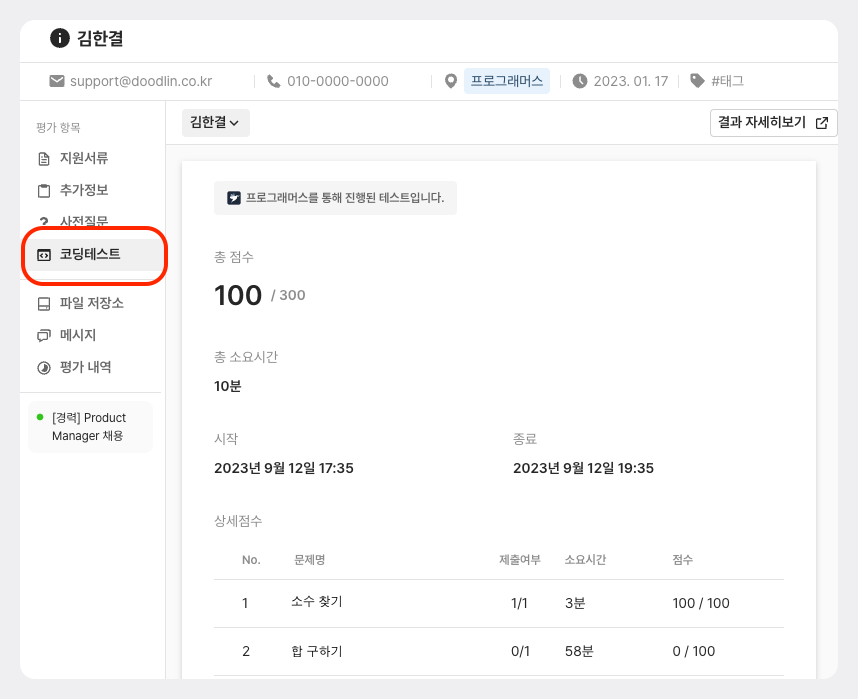Image resolution: width=858 pixels, height=699 pixels.
Task: Click the clock date icon
Action: click(580, 81)
